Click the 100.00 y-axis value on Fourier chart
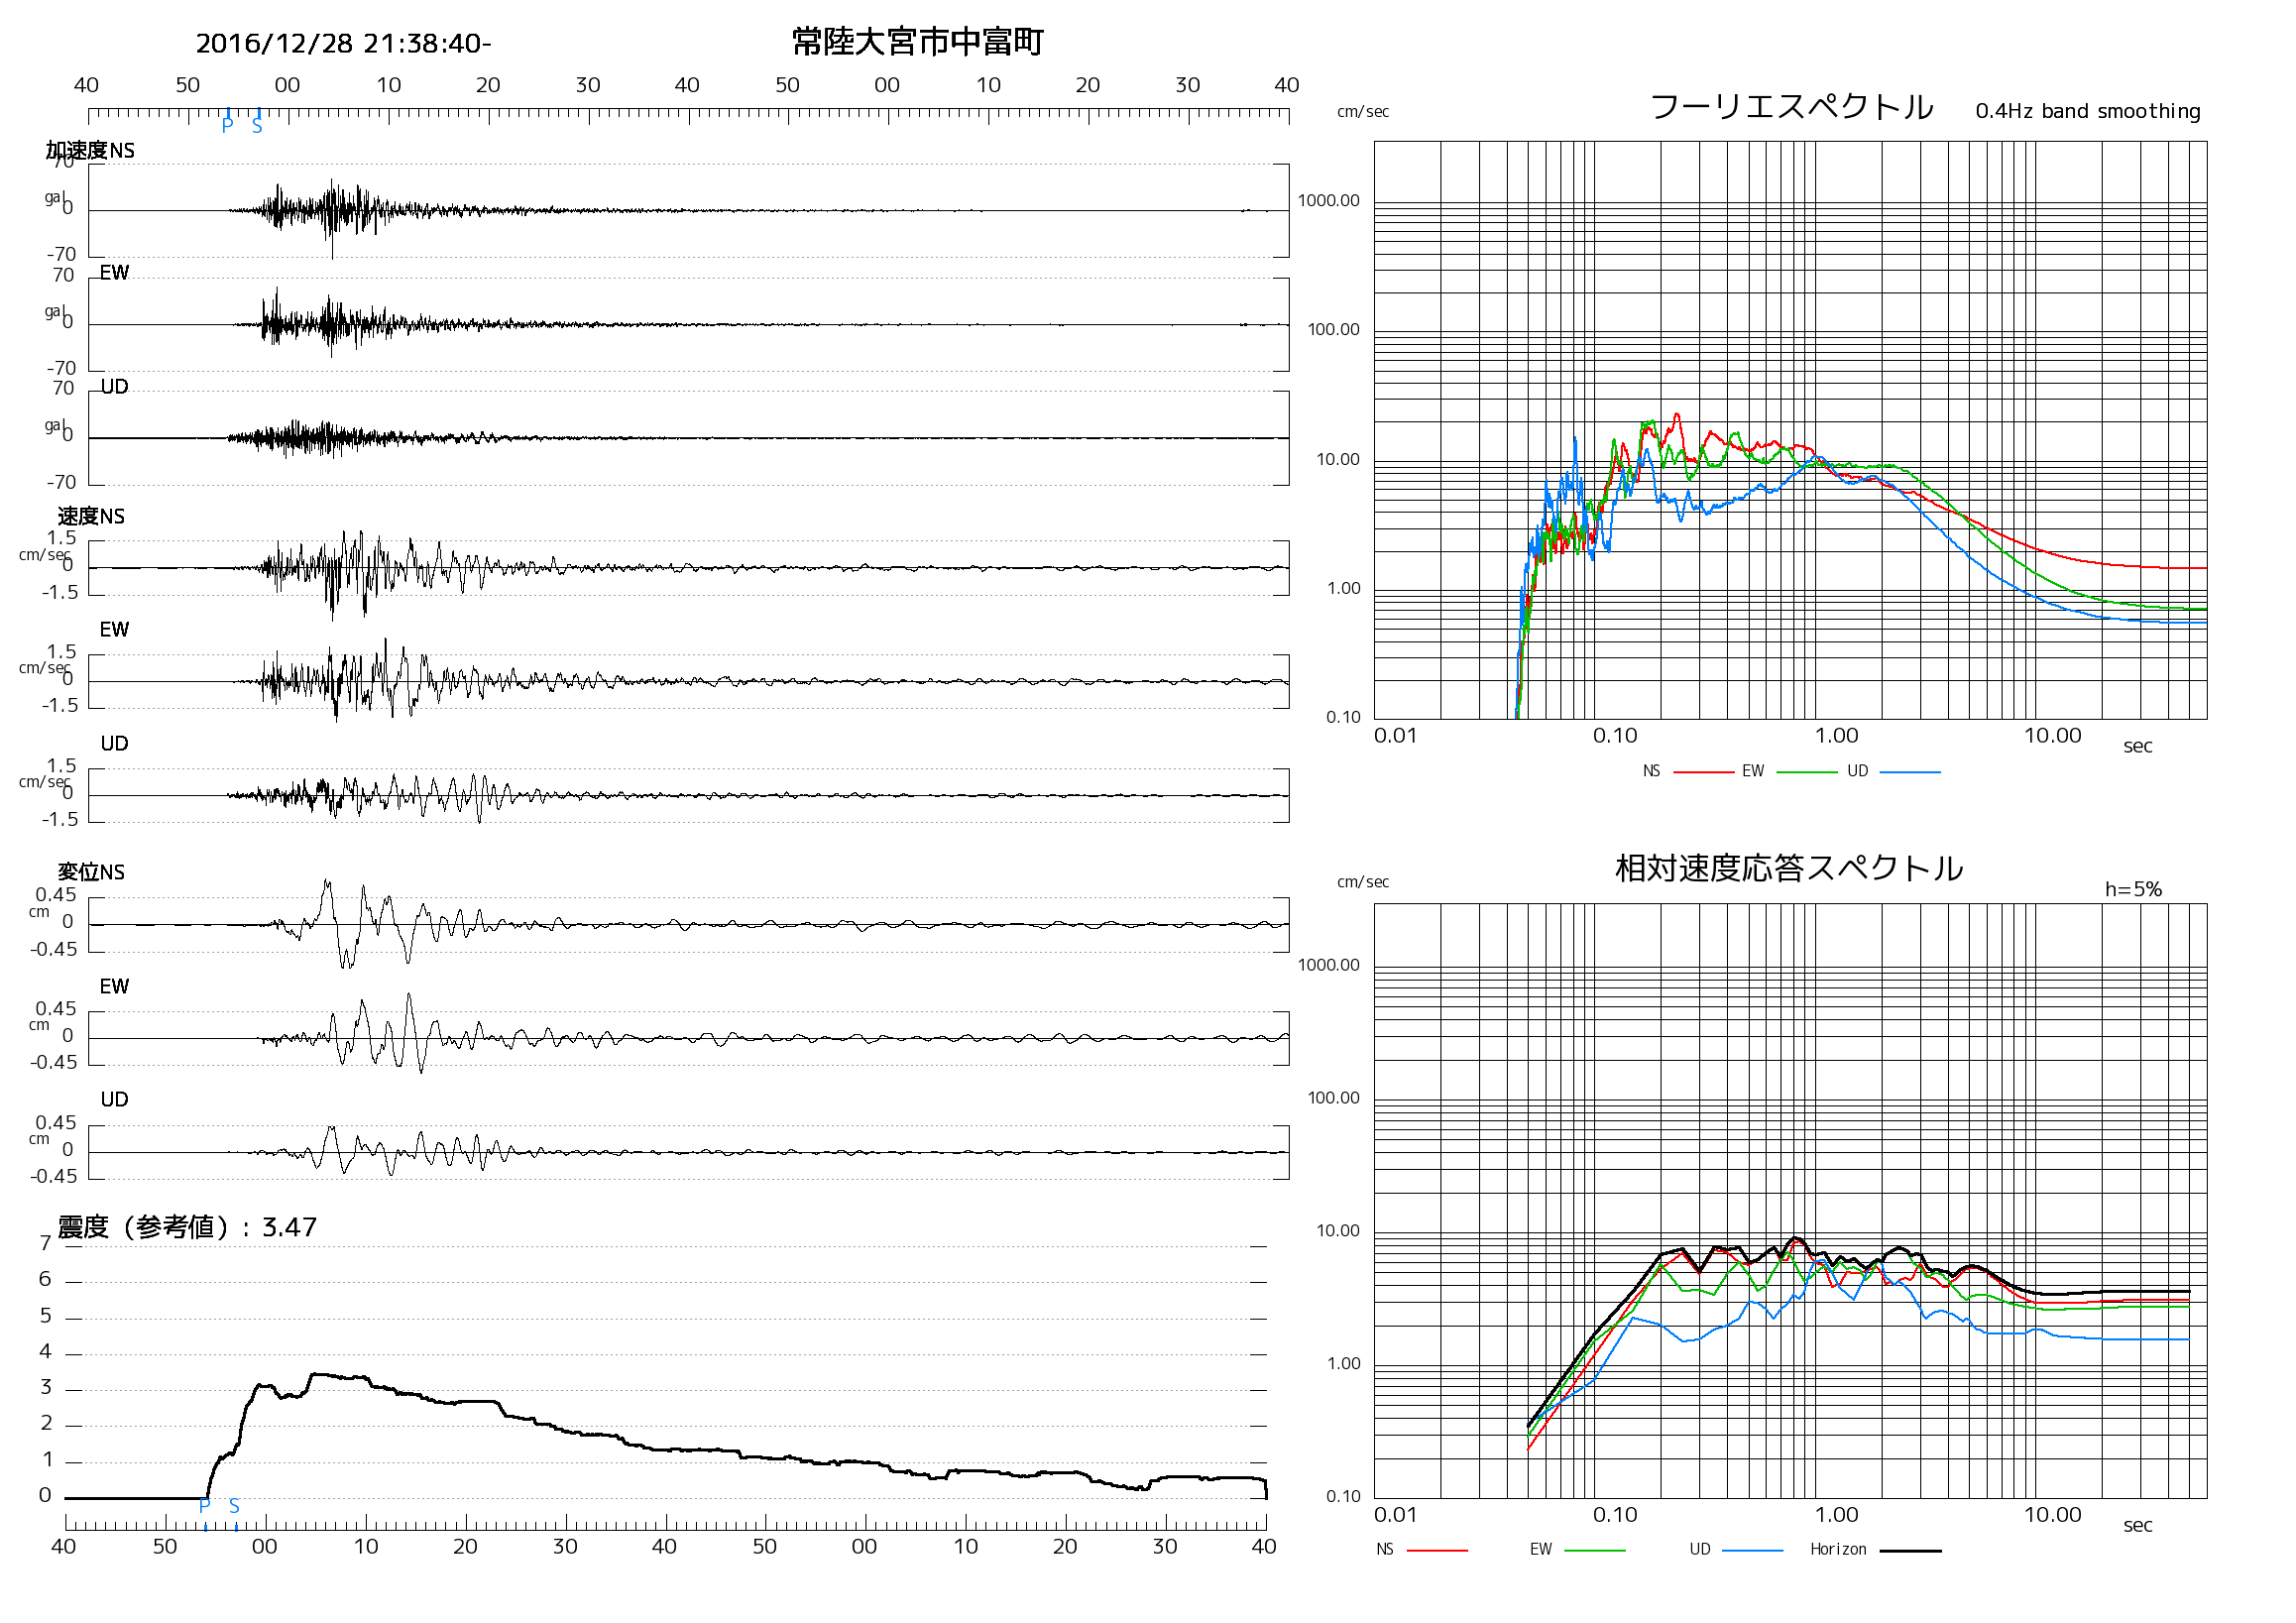The height and width of the screenshot is (1623, 2296). click(x=1333, y=330)
